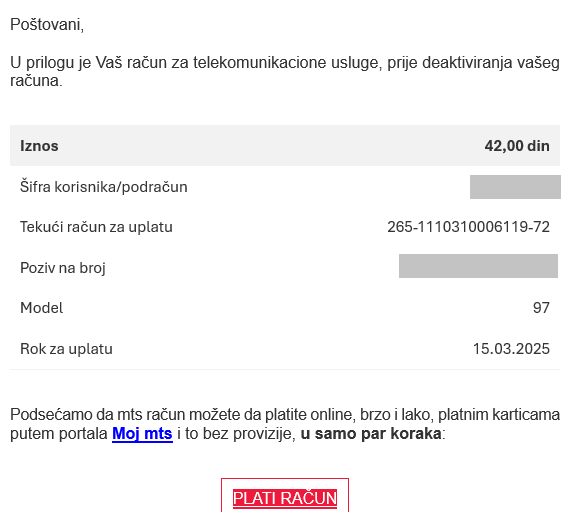This screenshot has width=578, height=530.
Task: Click the Rok za uplatu label
Action: pyautogui.click(x=66, y=349)
